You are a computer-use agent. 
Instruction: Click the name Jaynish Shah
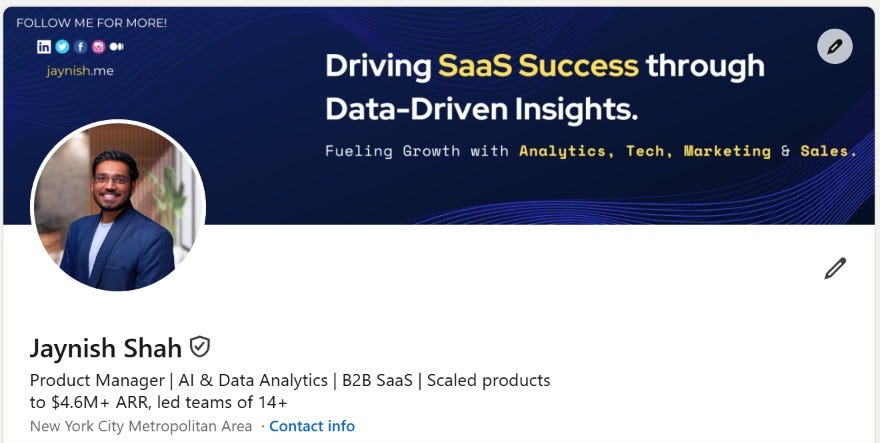(106, 348)
